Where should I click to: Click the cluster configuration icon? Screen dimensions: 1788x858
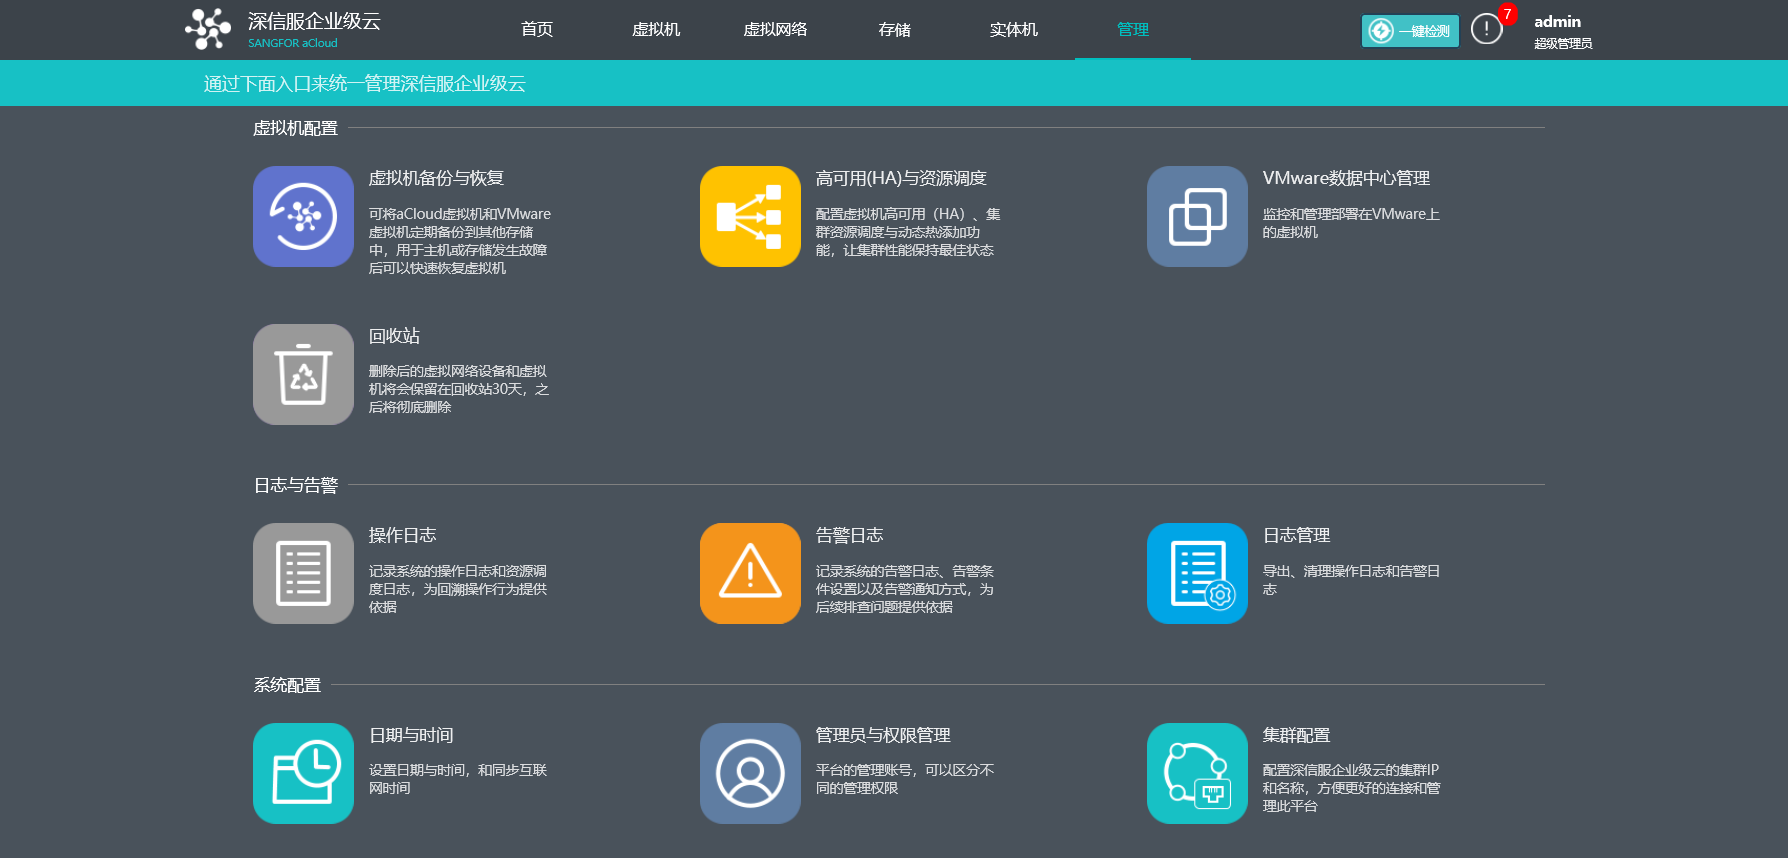click(1197, 773)
